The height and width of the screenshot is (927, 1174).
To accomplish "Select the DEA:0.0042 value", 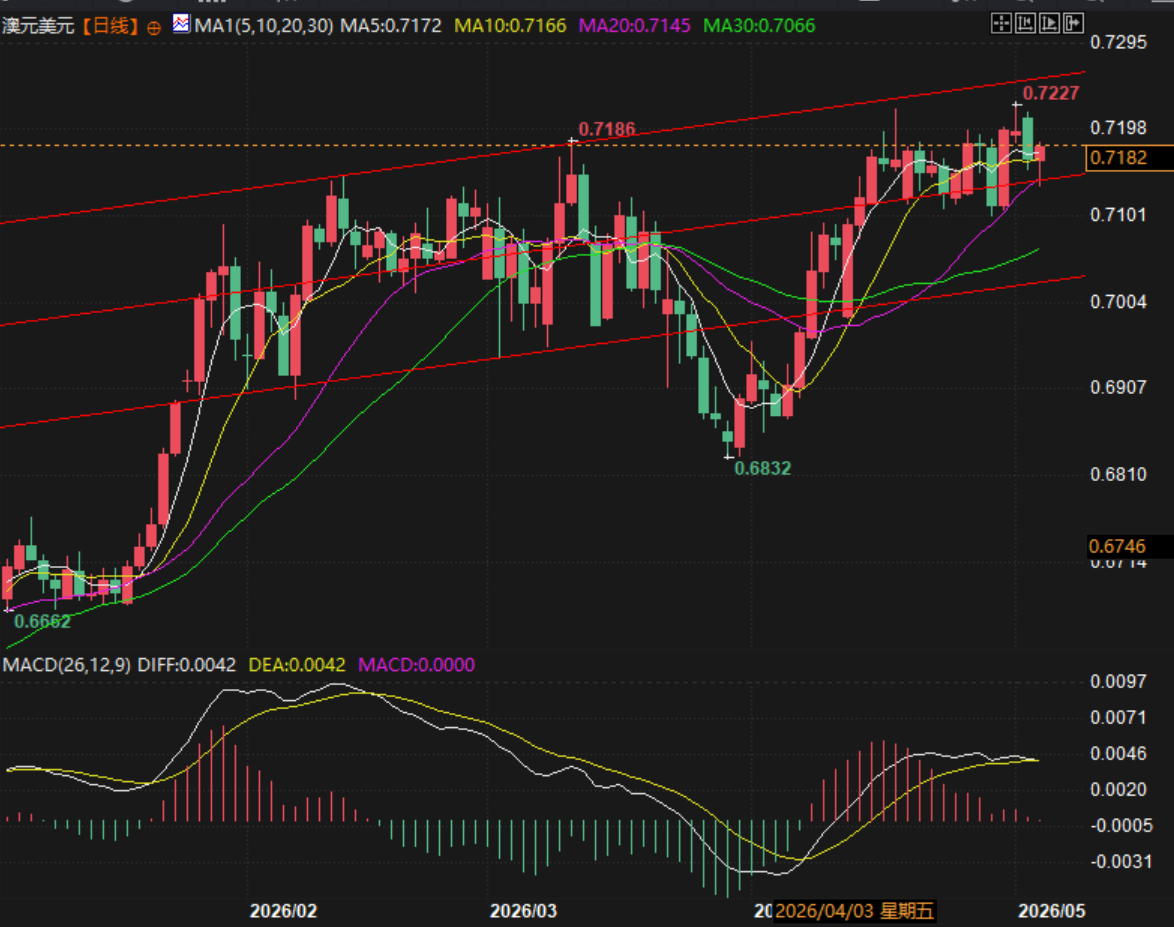I will coord(296,665).
